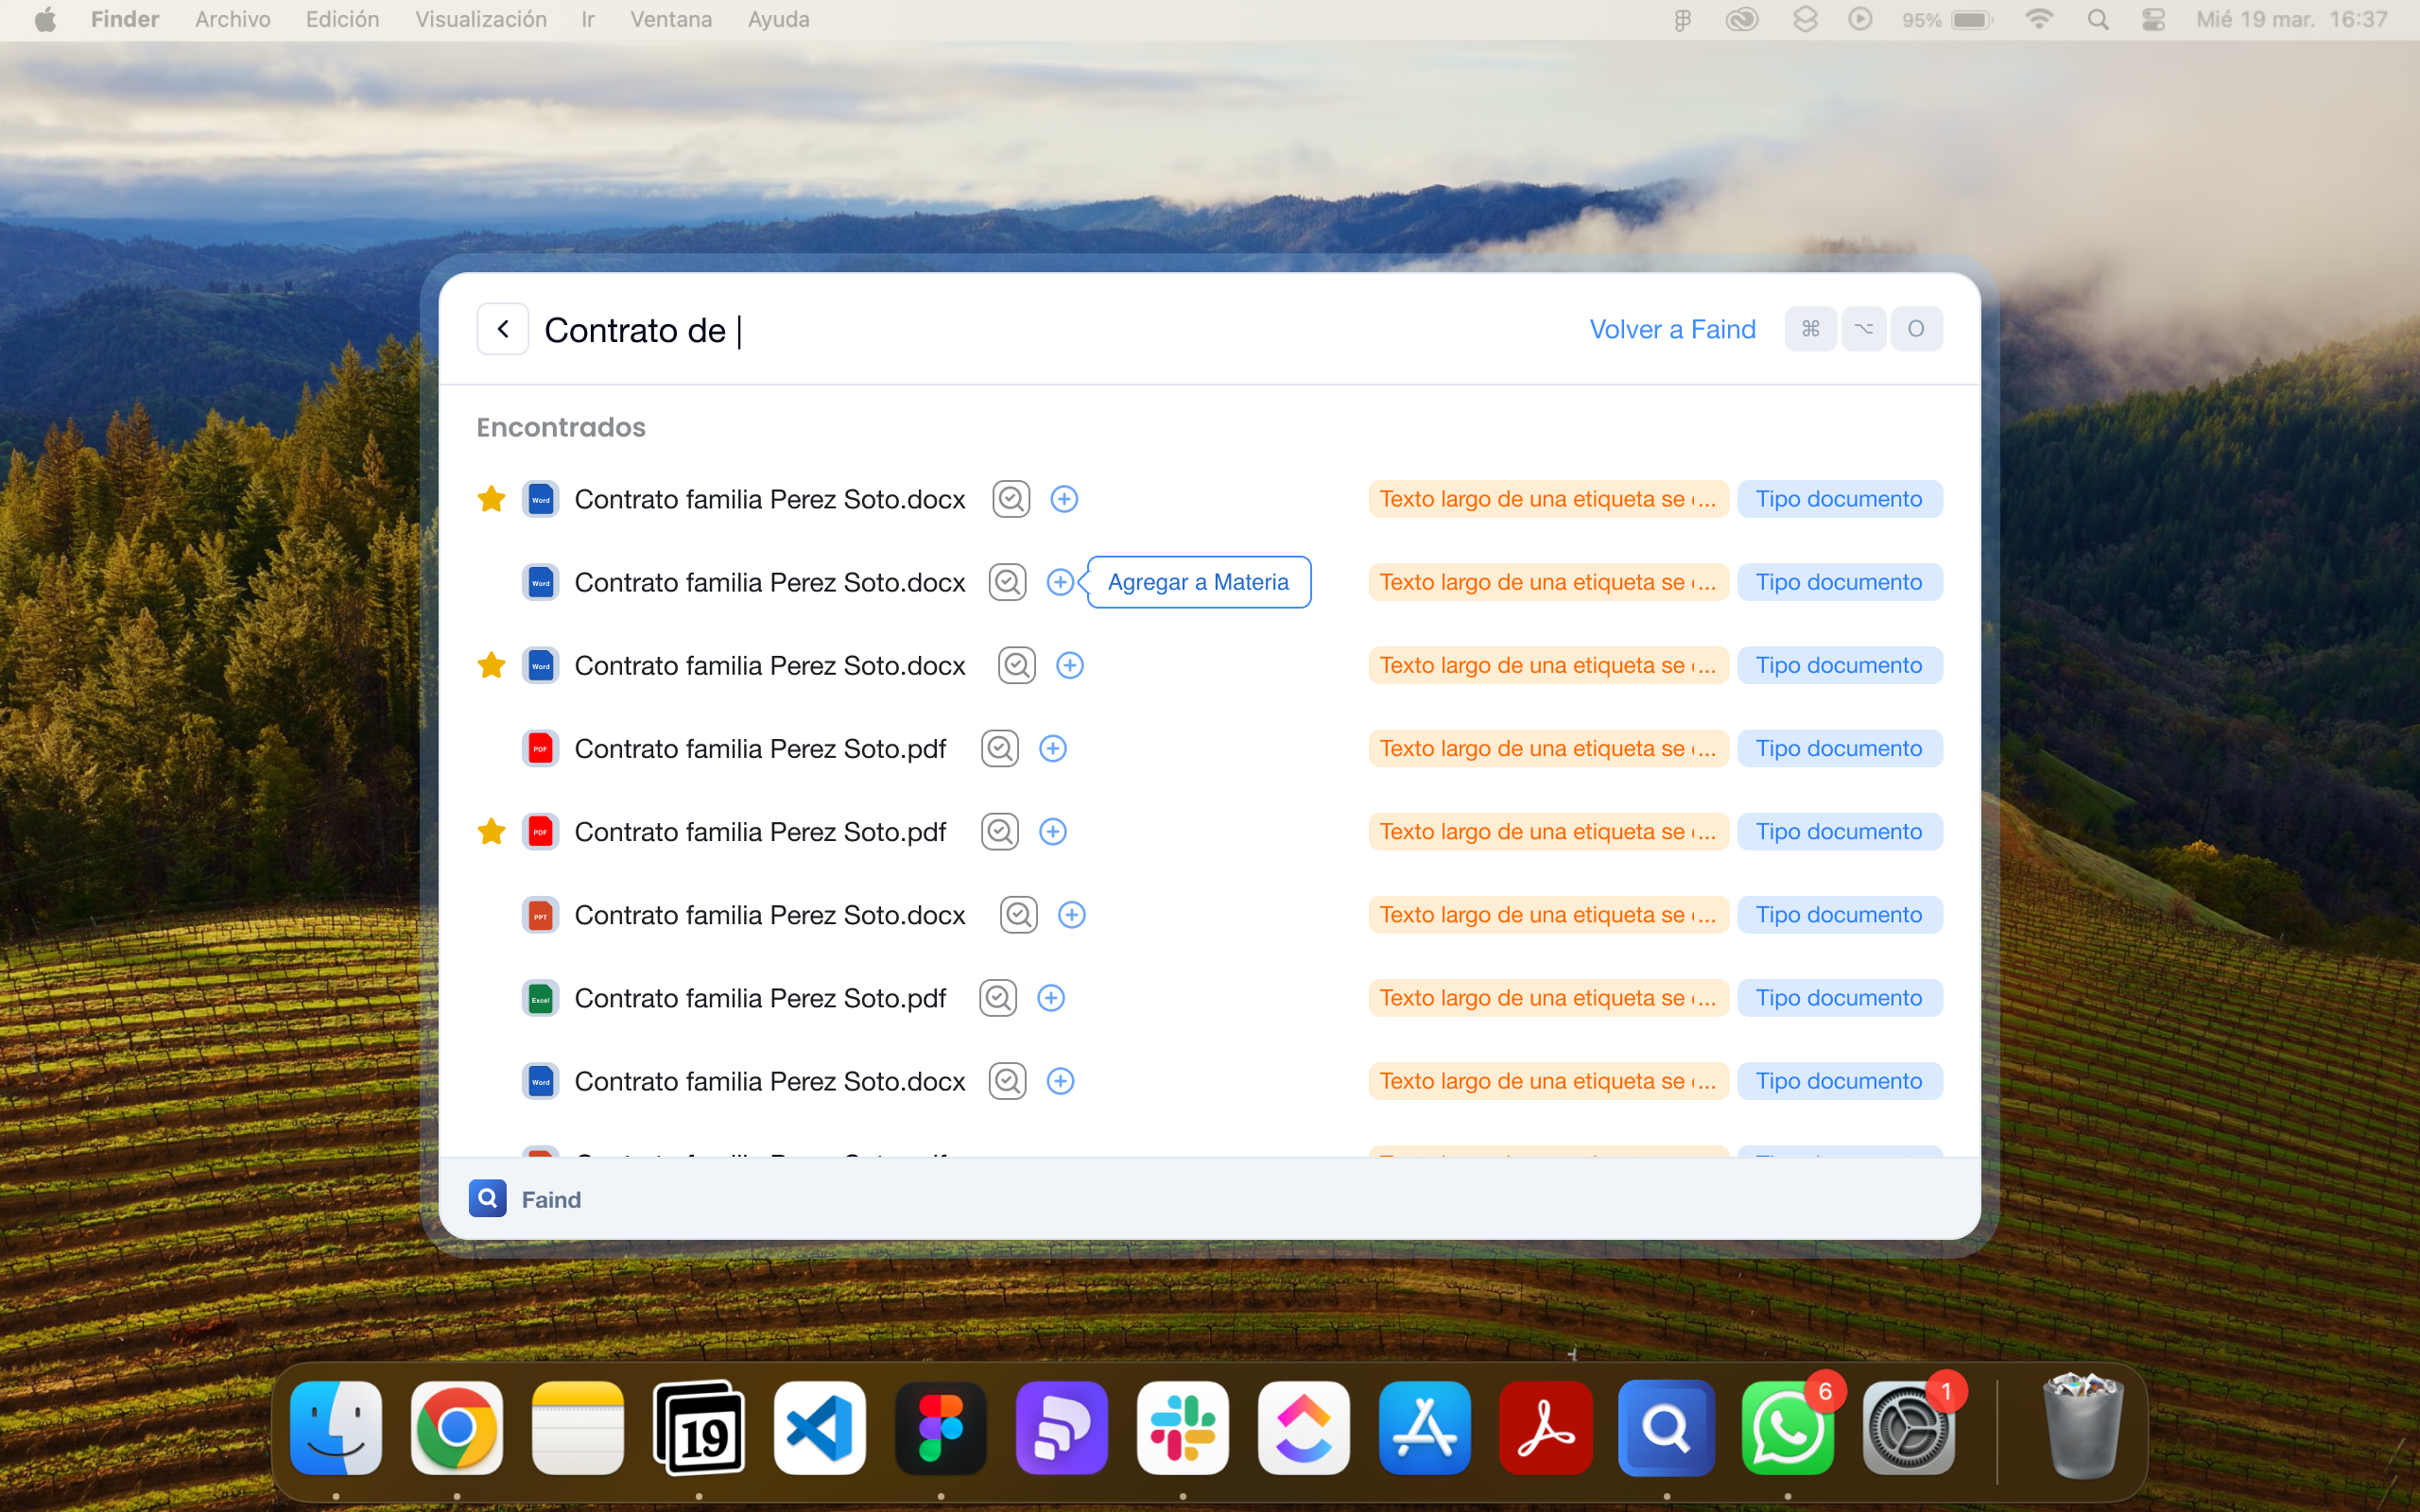This screenshot has height=1512, width=2420.
Task: Click the Faind logo in the footer
Action: click(x=487, y=1198)
